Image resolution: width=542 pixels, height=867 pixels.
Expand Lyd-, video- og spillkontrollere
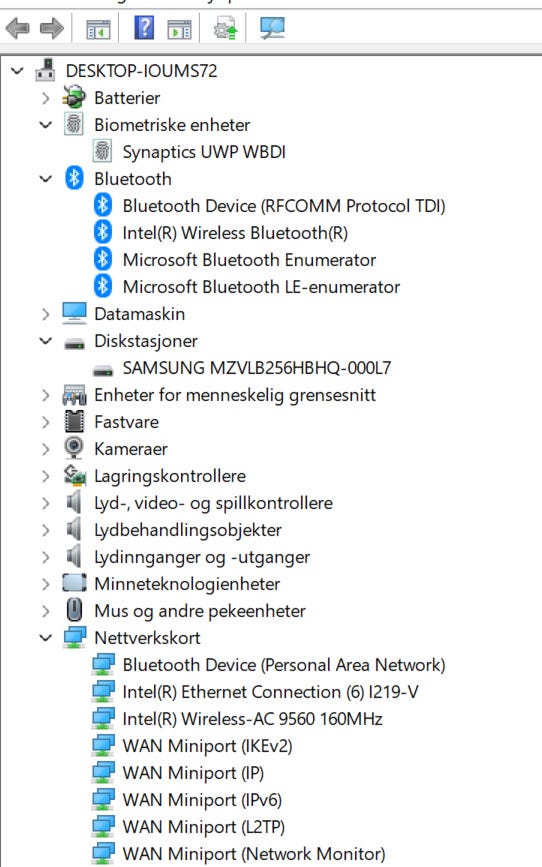46,503
